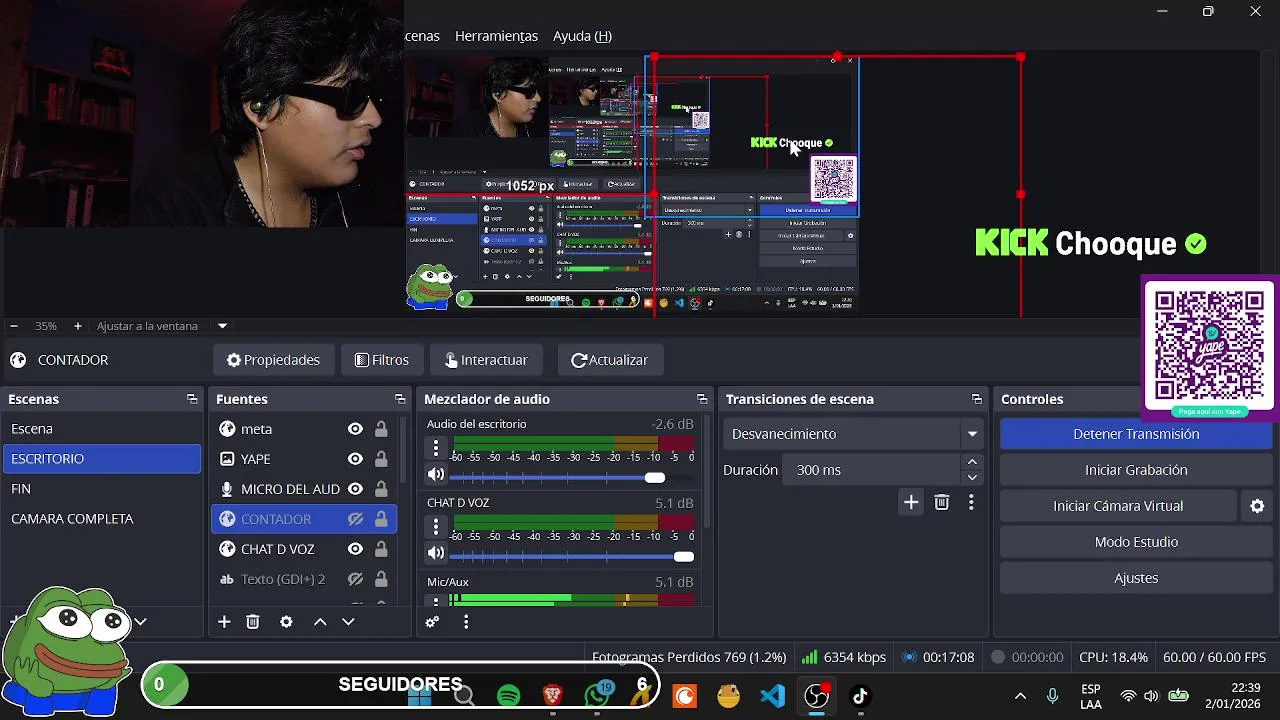Click Iniciar Cámara Virtual
This screenshot has height=720, width=1280.
[x=1118, y=506]
